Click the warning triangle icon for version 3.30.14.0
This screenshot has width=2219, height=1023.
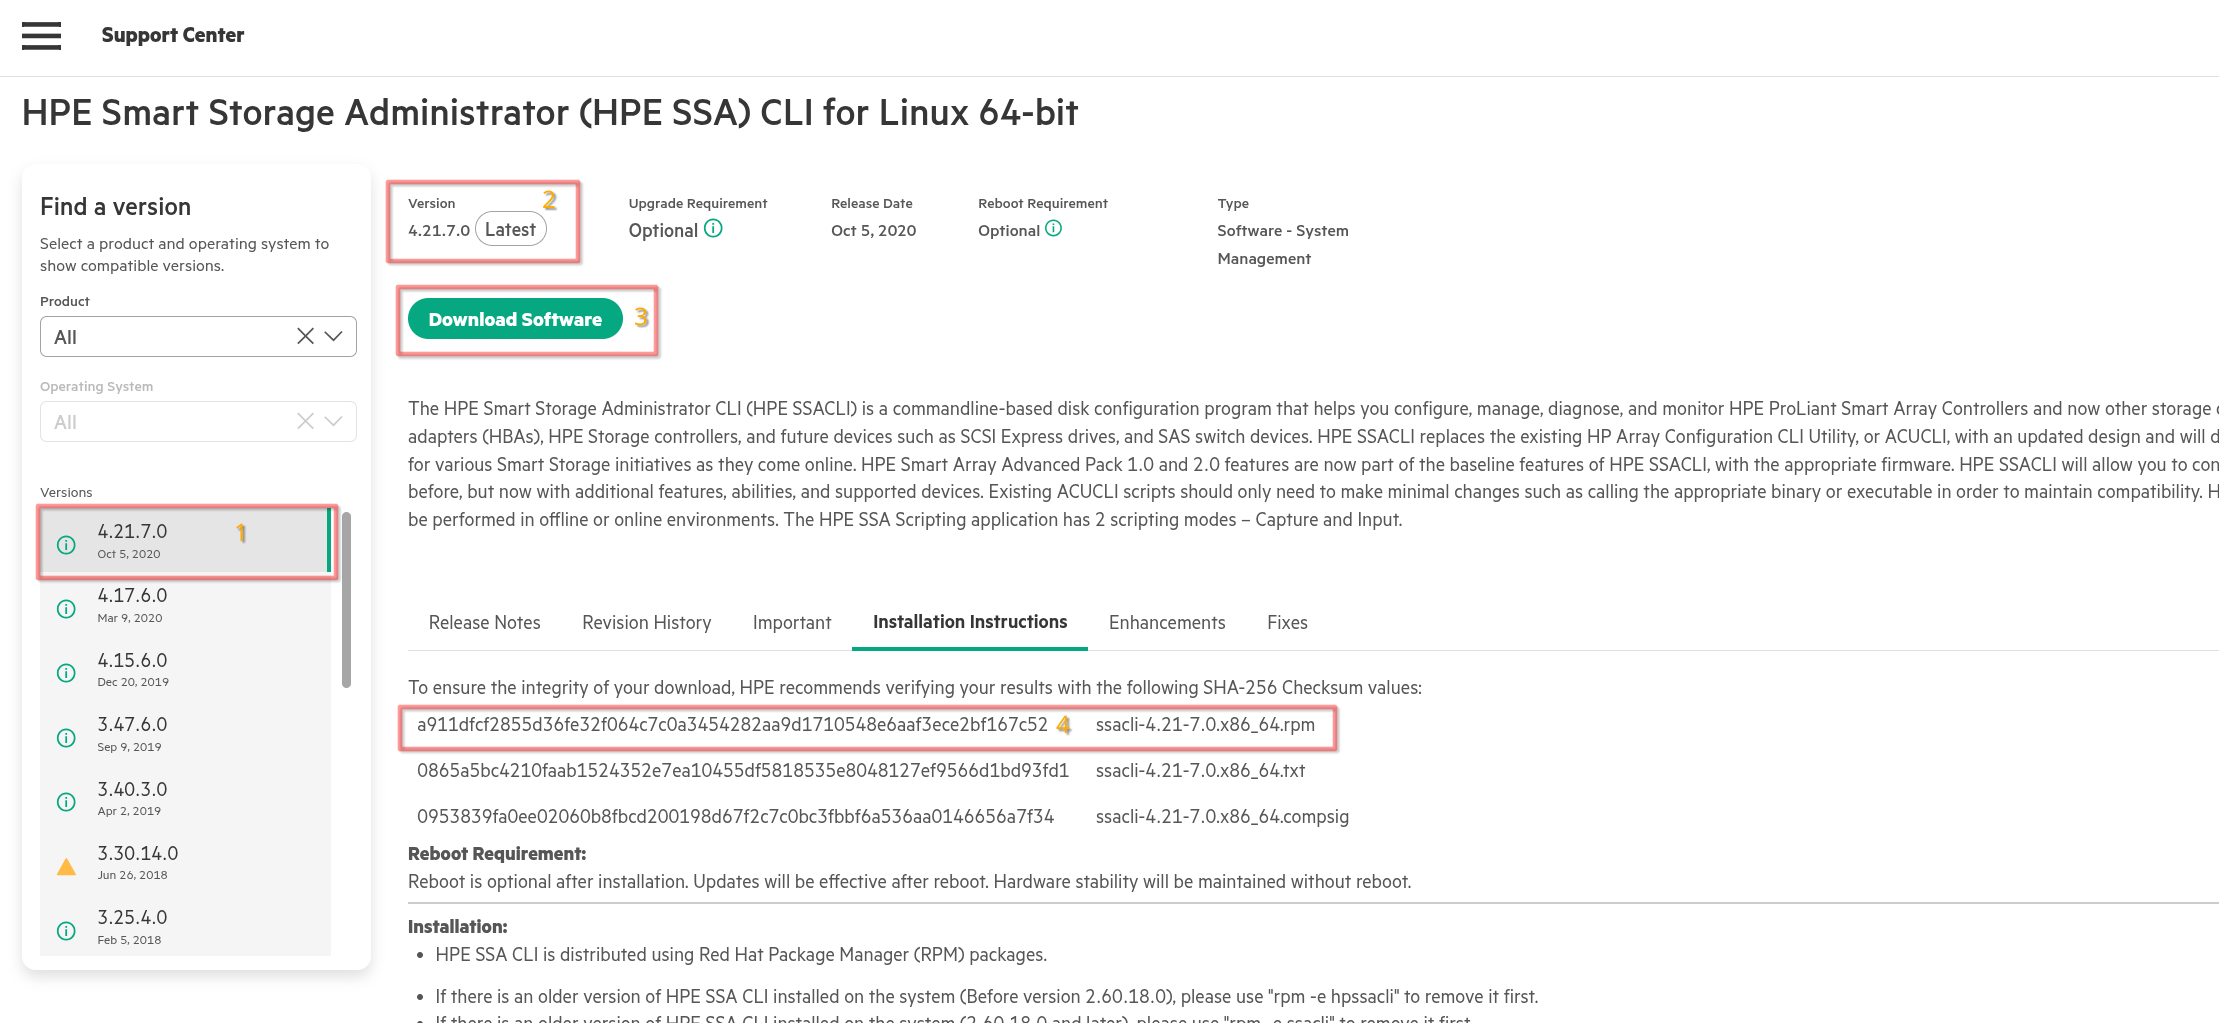tap(66, 867)
